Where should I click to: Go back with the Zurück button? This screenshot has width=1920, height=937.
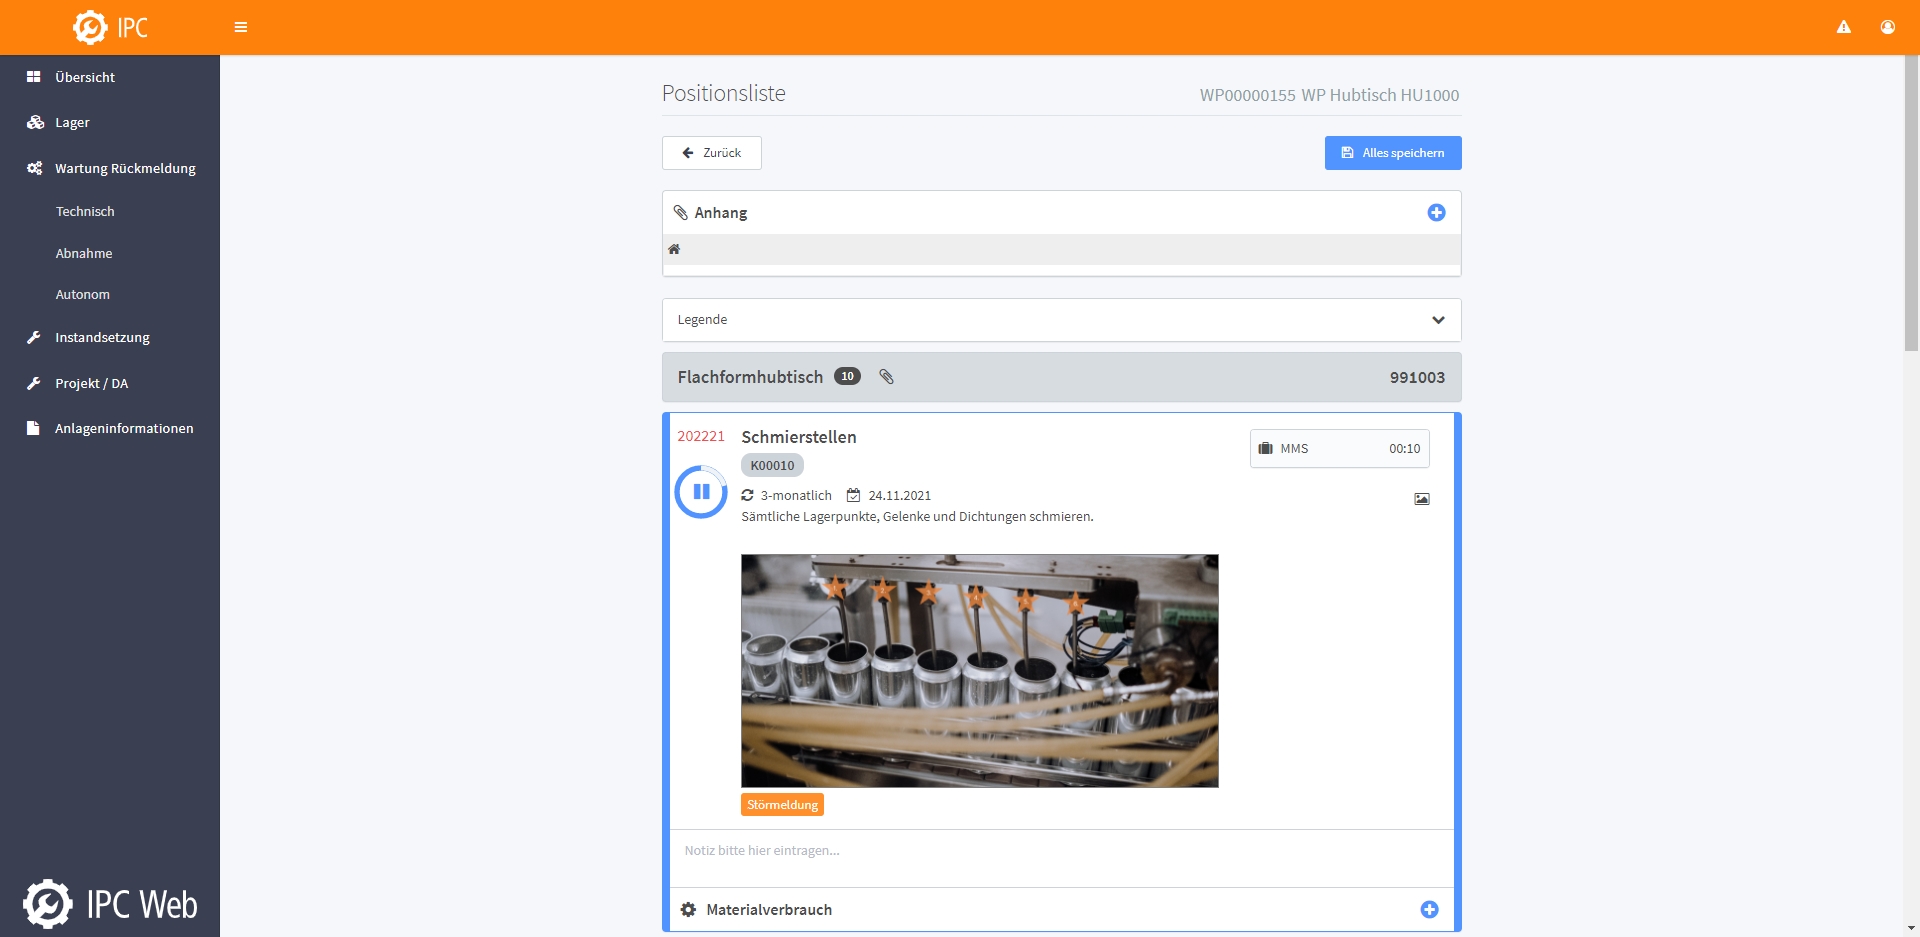[711, 153]
